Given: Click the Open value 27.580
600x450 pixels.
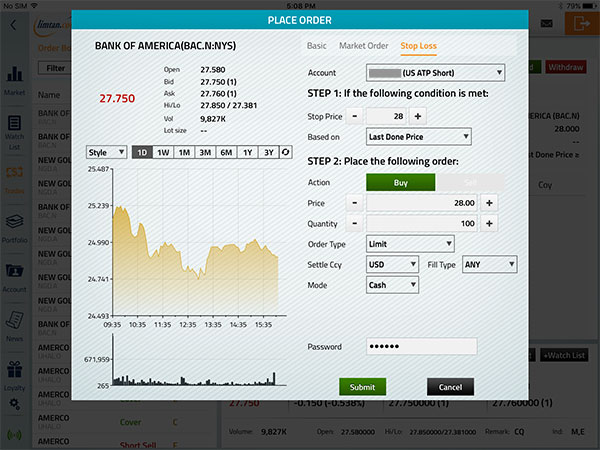Looking at the screenshot, I should (213, 70).
